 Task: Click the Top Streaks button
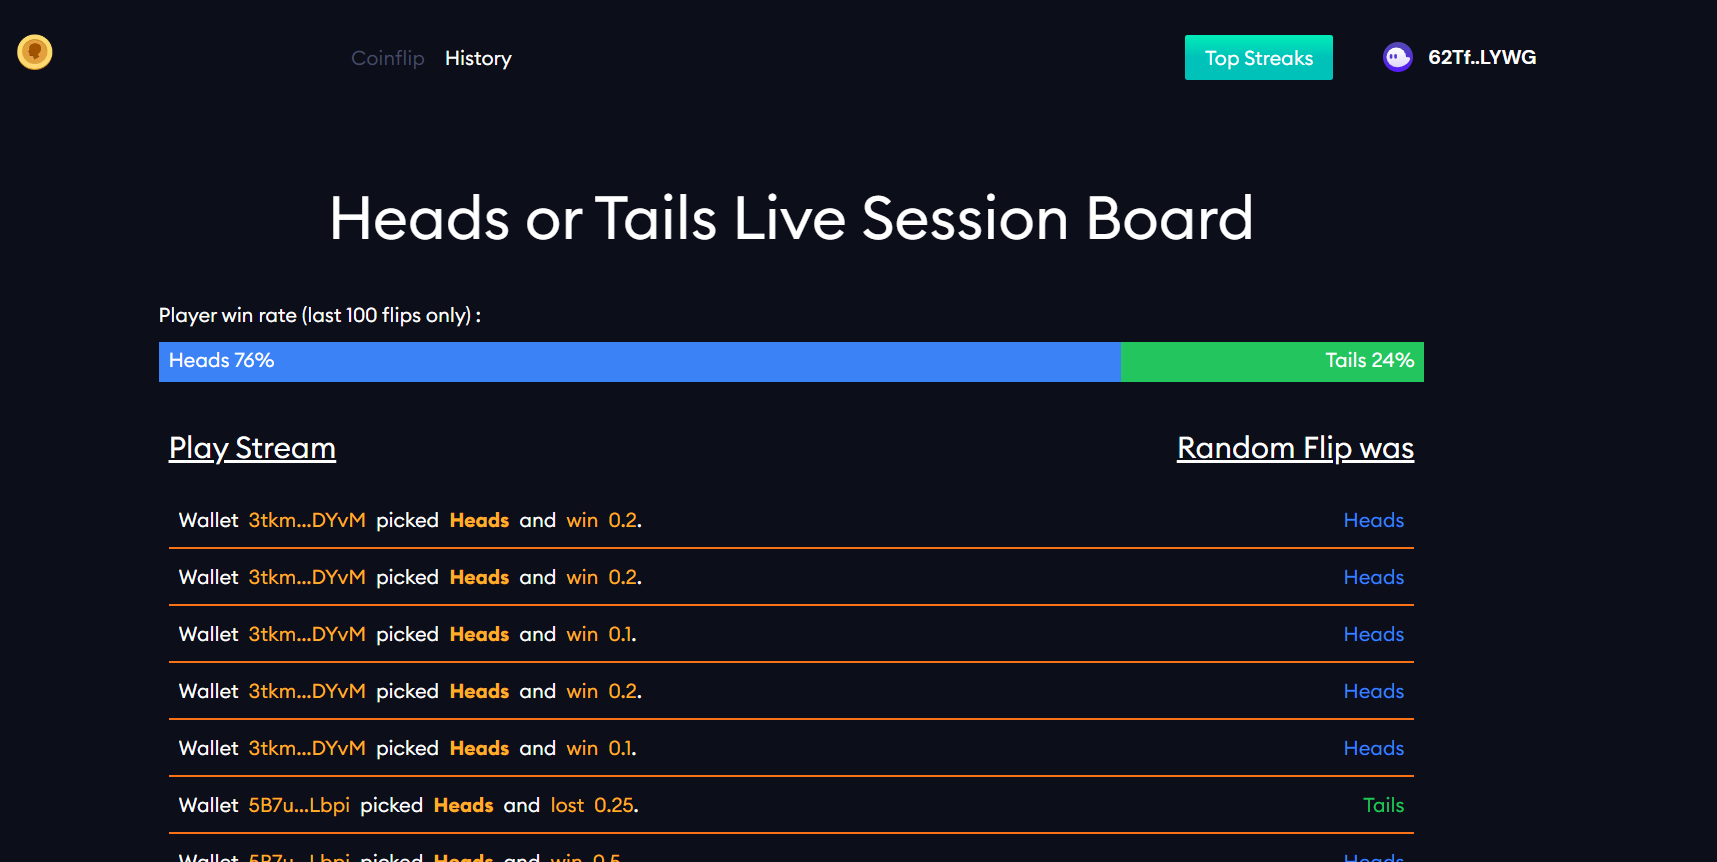coord(1258,58)
